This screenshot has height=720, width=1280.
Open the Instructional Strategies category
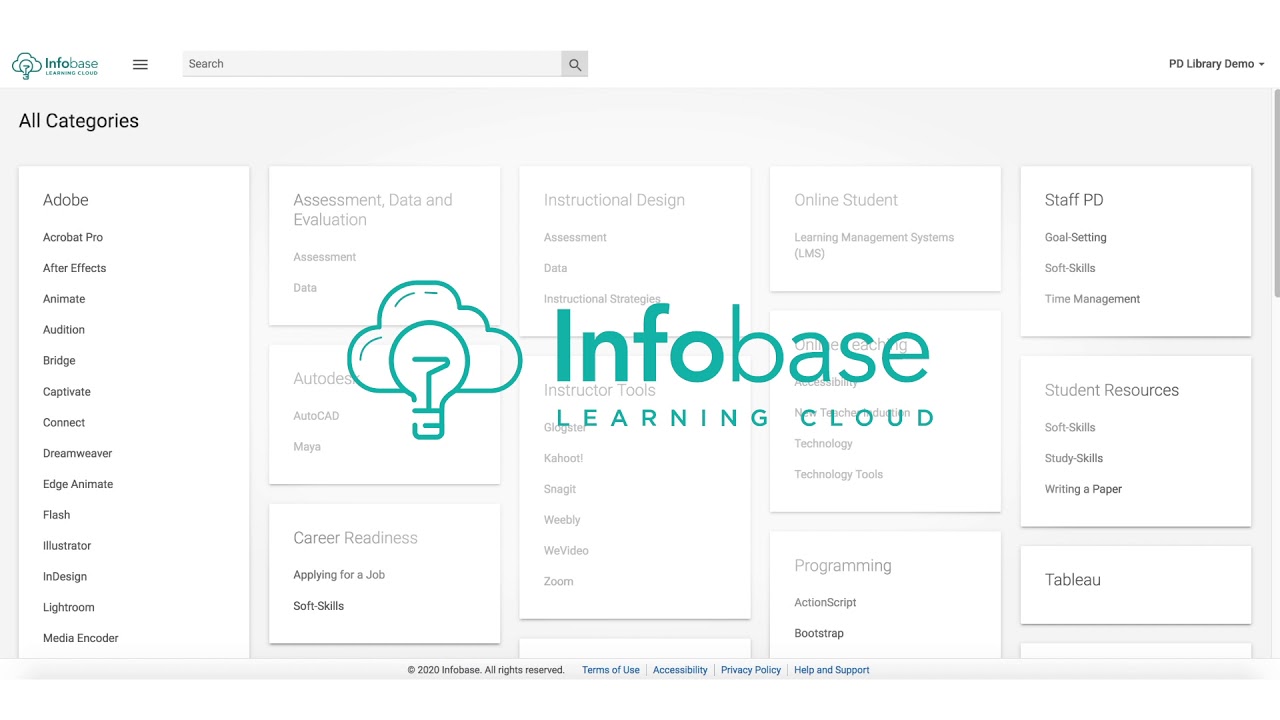pos(602,299)
